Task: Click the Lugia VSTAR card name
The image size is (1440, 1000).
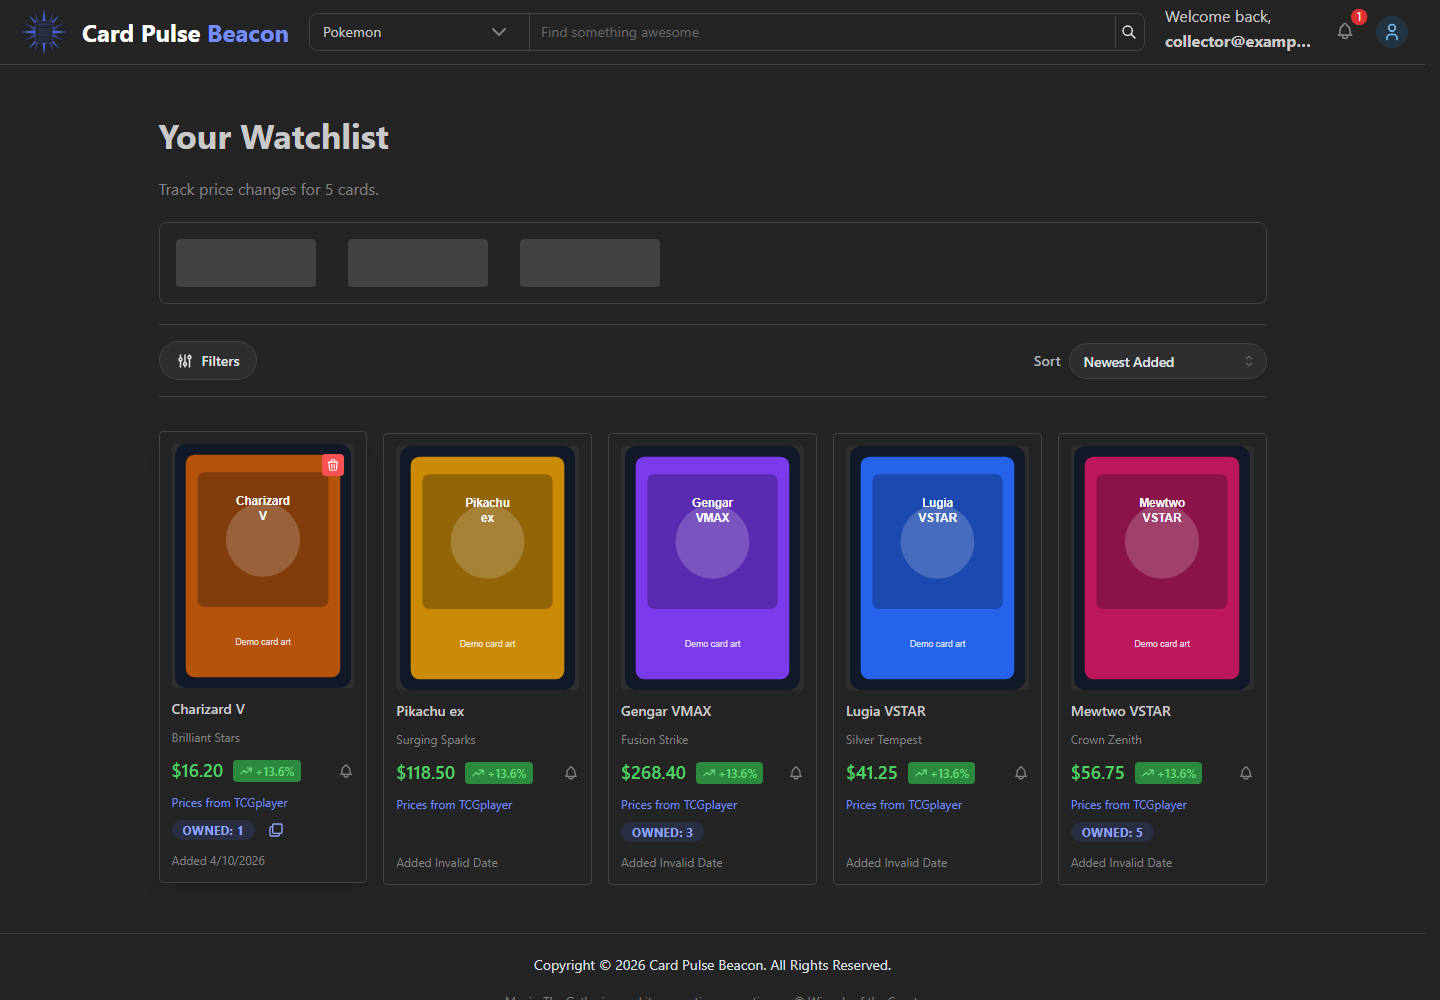Action: click(886, 711)
